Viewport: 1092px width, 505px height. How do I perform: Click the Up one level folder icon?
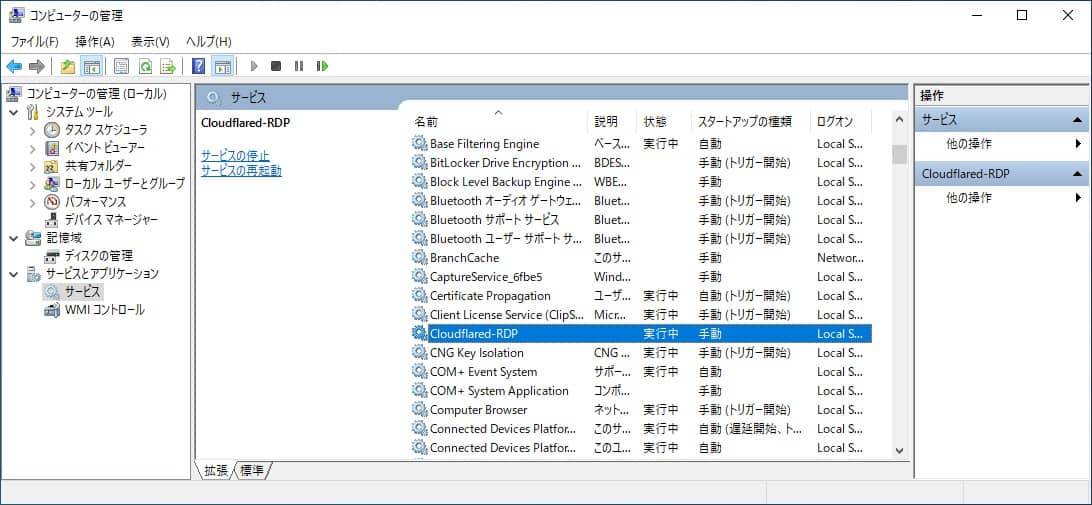click(x=68, y=66)
